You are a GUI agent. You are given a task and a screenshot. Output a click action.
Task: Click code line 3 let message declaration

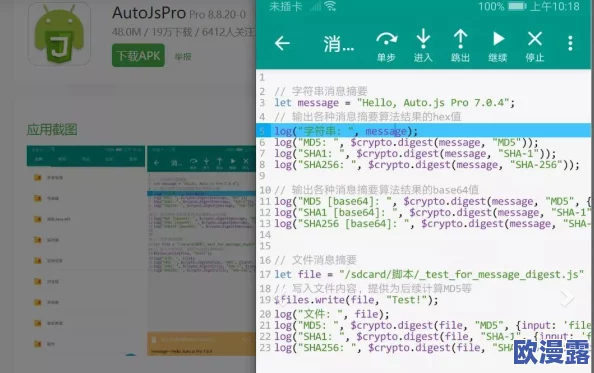point(394,103)
